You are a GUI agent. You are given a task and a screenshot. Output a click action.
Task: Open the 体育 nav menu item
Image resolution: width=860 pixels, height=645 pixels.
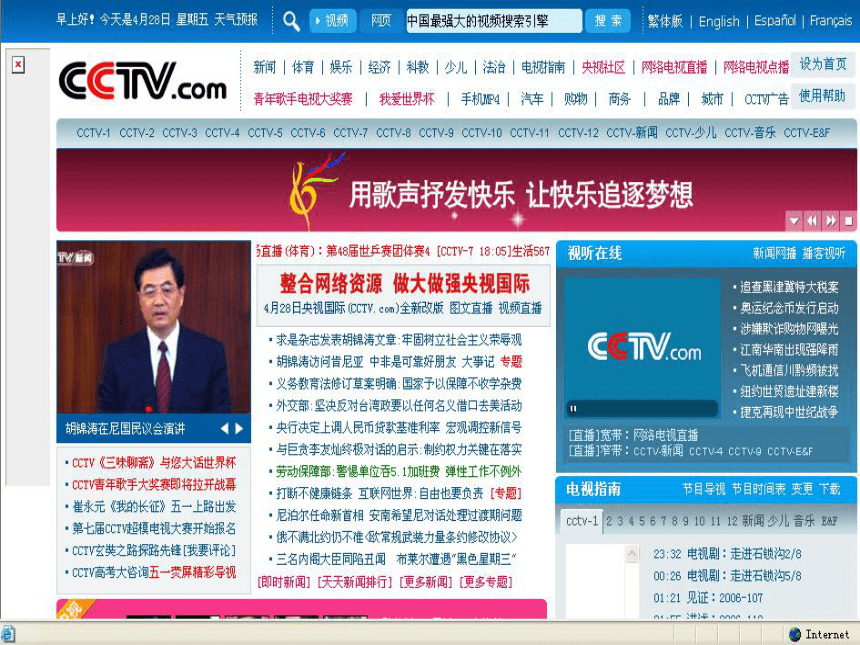point(303,67)
